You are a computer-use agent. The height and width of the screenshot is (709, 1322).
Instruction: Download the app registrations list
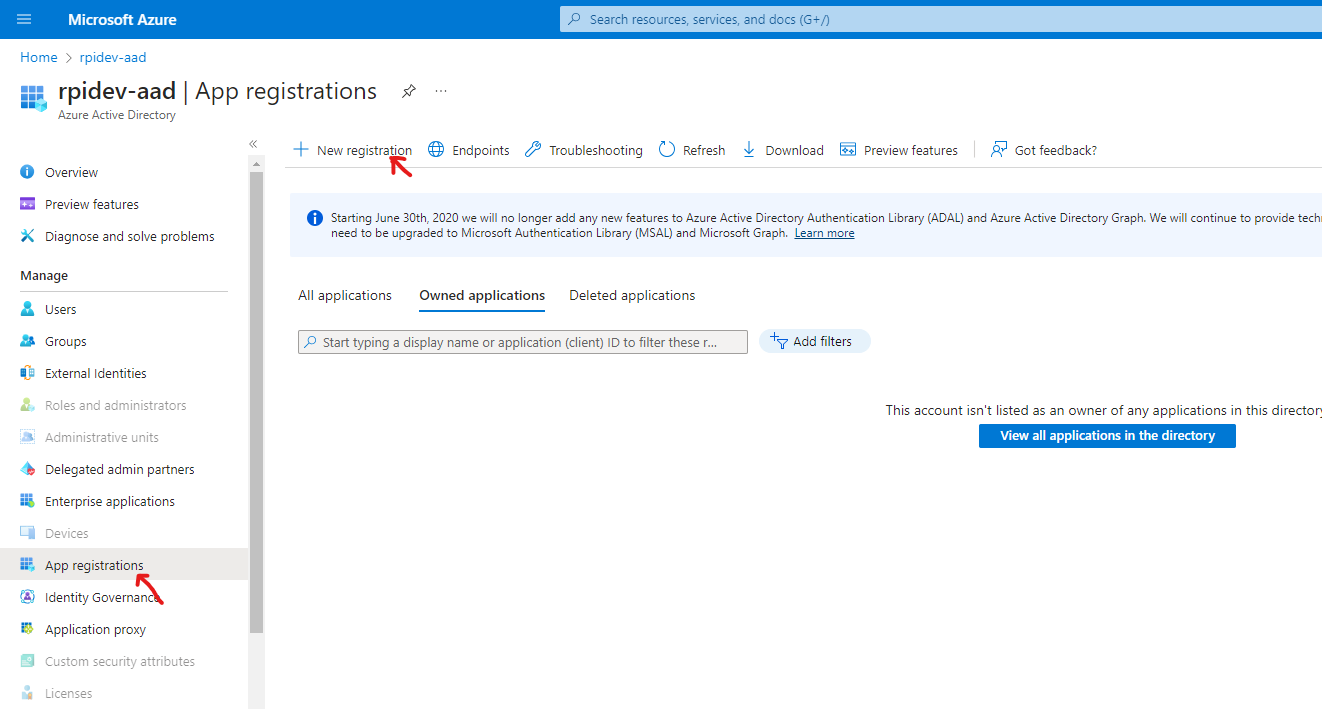pyautogui.click(x=783, y=150)
